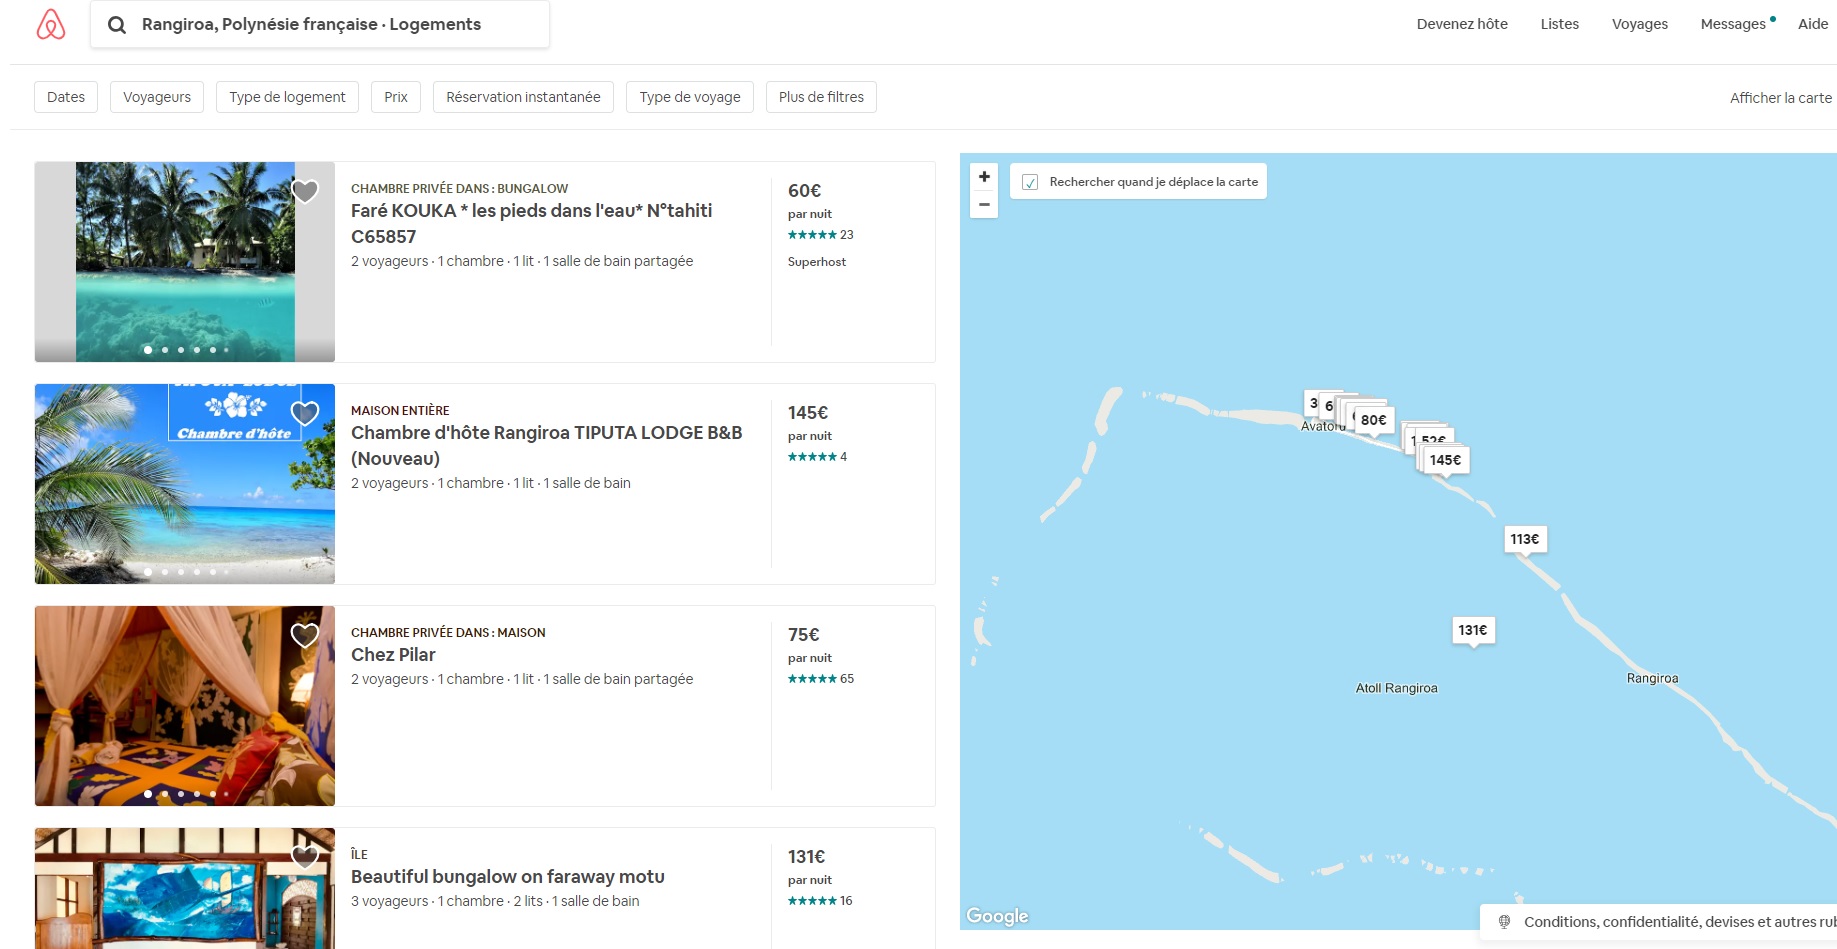Go to Voyages in top menu
The width and height of the screenshot is (1837, 949).
(x=1639, y=24)
